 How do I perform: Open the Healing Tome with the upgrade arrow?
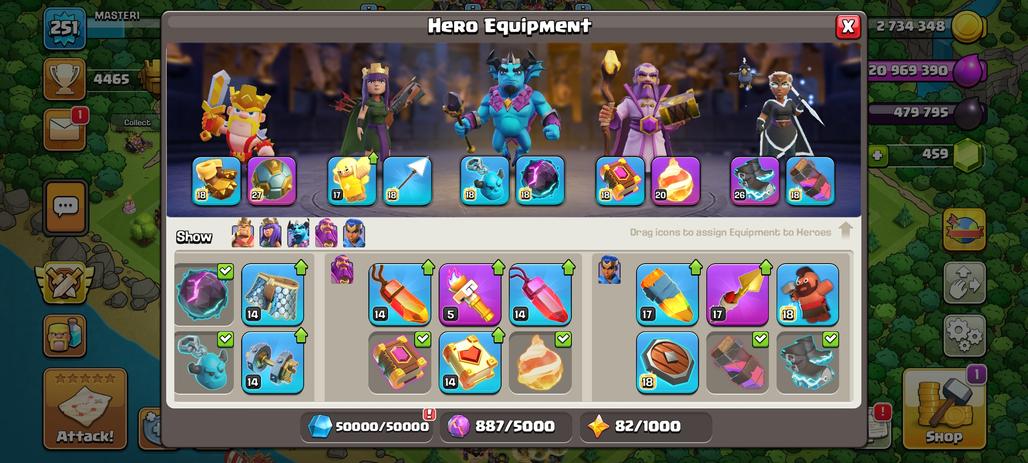[x=470, y=363]
